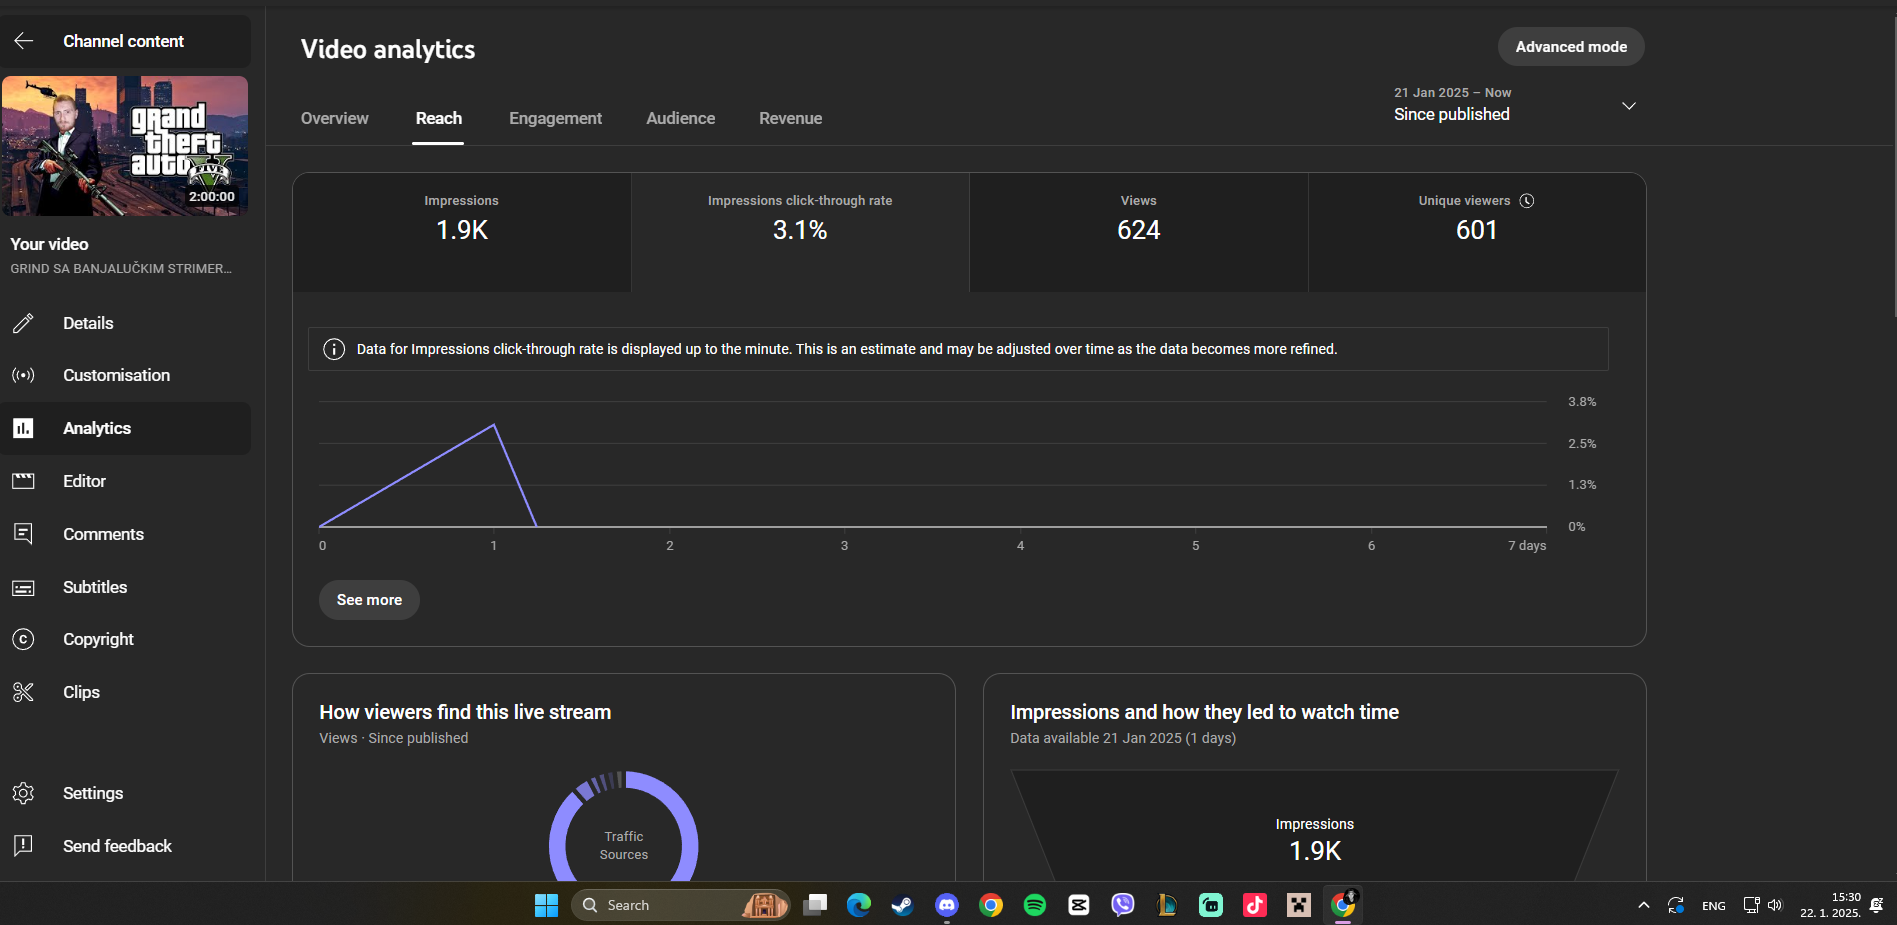Viewport: 1897px width, 925px height.
Task: Open the Audience tab
Action: [x=681, y=118]
